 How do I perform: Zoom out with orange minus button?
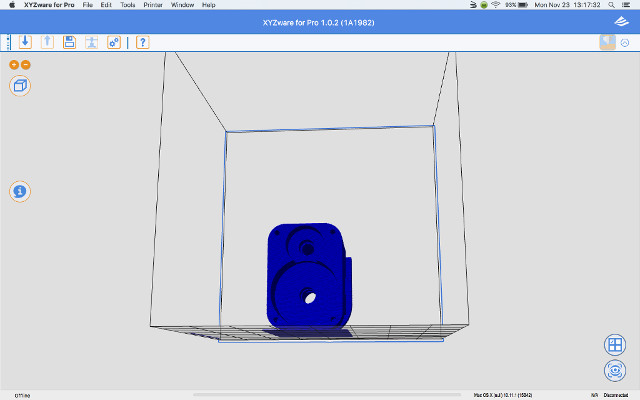25,64
